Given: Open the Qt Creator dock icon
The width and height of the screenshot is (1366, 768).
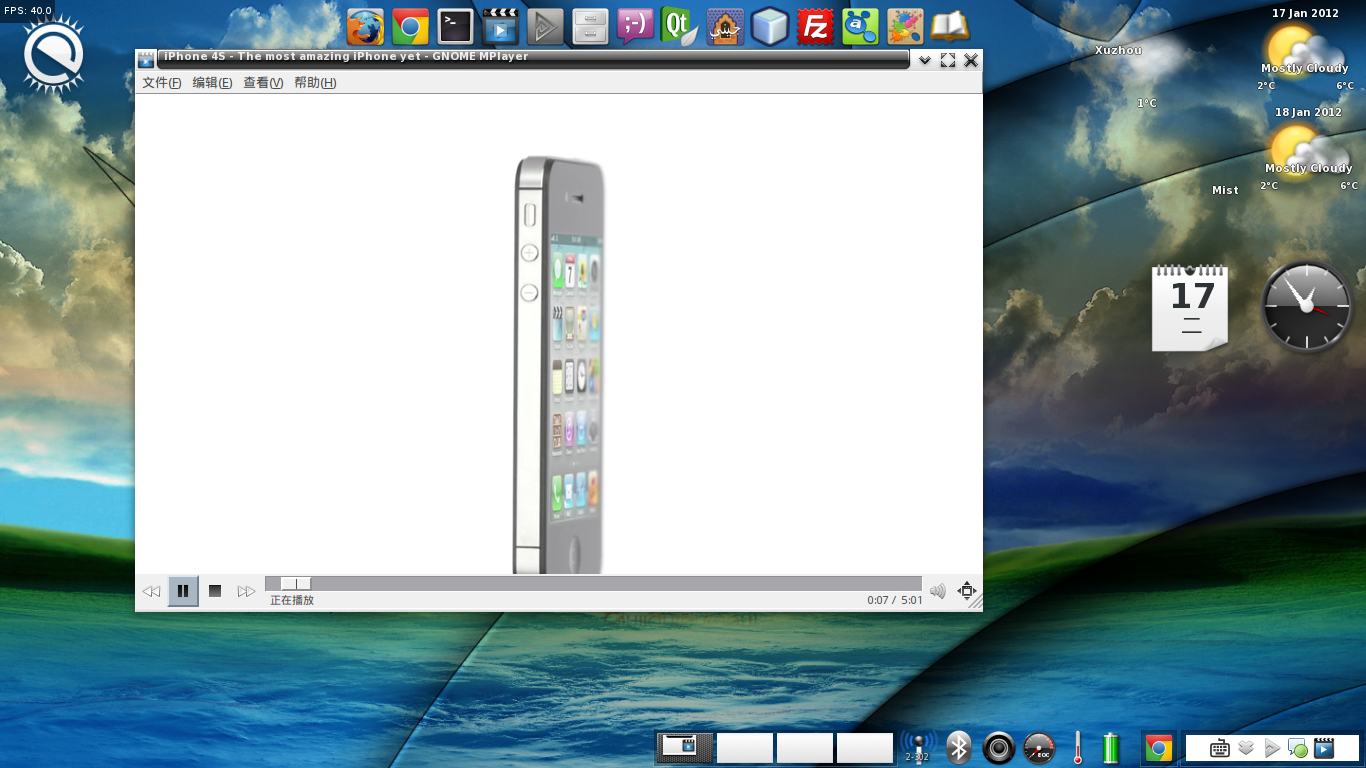Looking at the screenshot, I should (x=680, y=27).
